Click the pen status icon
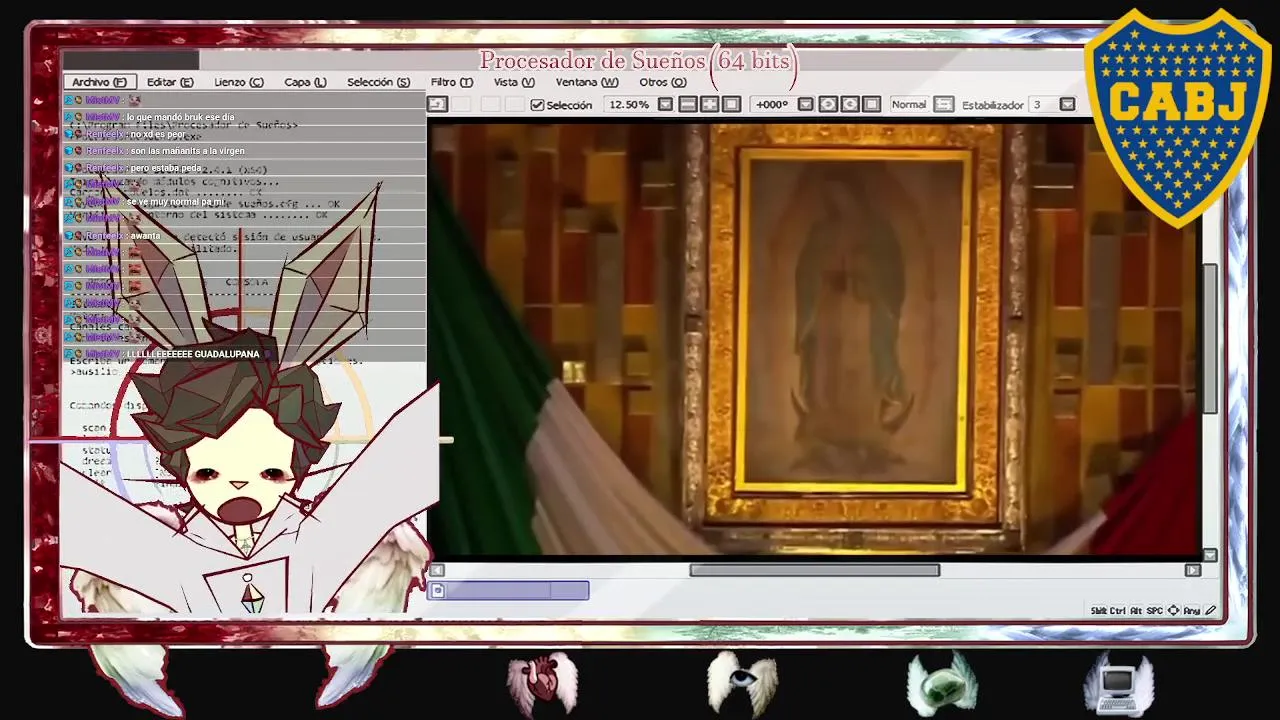Viewport: 1280px width, 720px height. tap(1211, 610)
